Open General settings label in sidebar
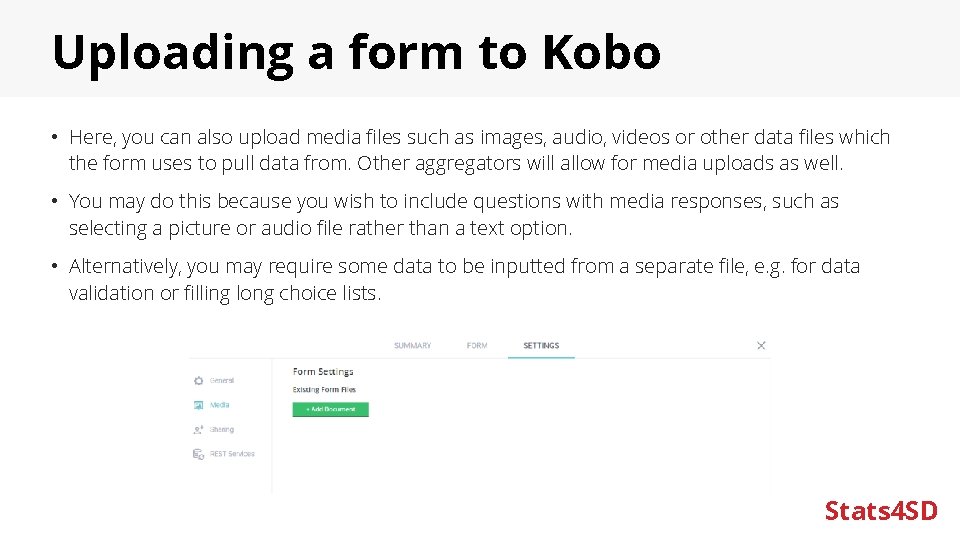 click(222, 380)
